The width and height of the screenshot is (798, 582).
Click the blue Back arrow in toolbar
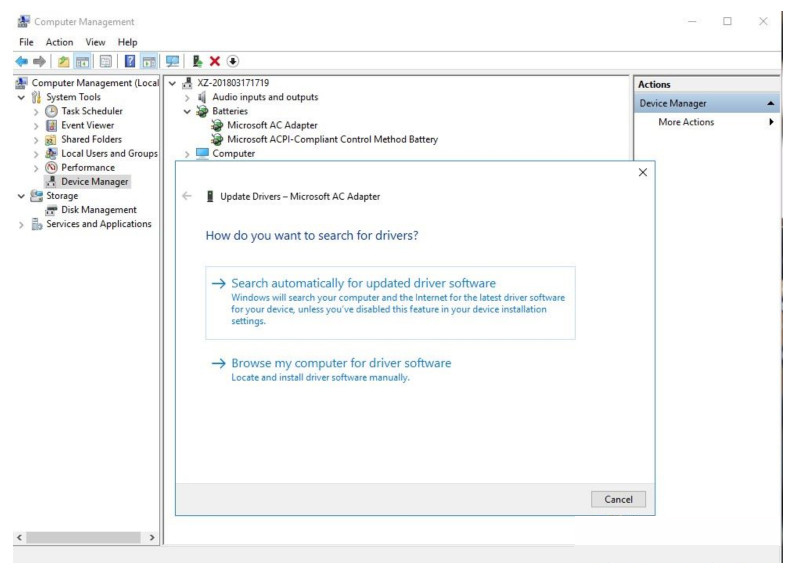coord(21,62)
